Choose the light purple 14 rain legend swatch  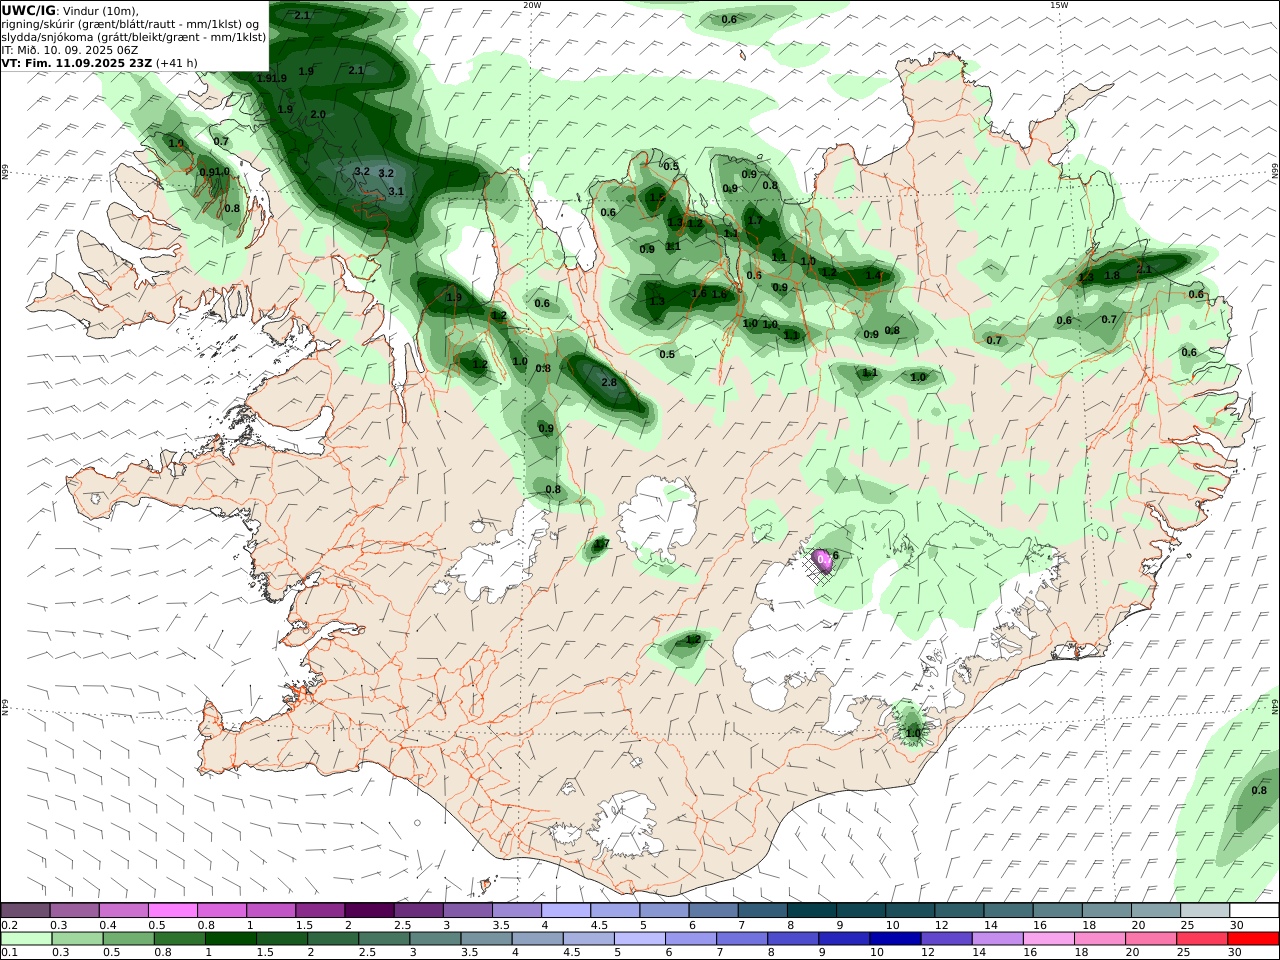click(x=997, y=938)
